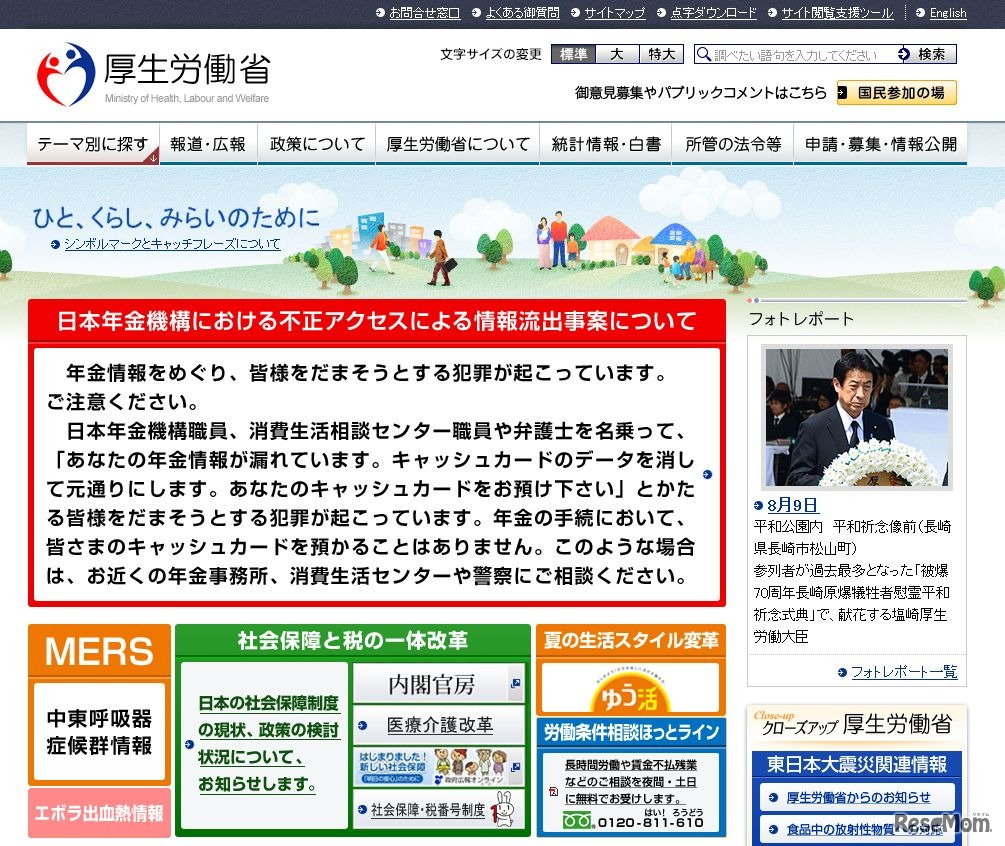This screenshot has width=1005, height=846.
Task: Open the よくある御質問 link
Action: coord(522,13)
